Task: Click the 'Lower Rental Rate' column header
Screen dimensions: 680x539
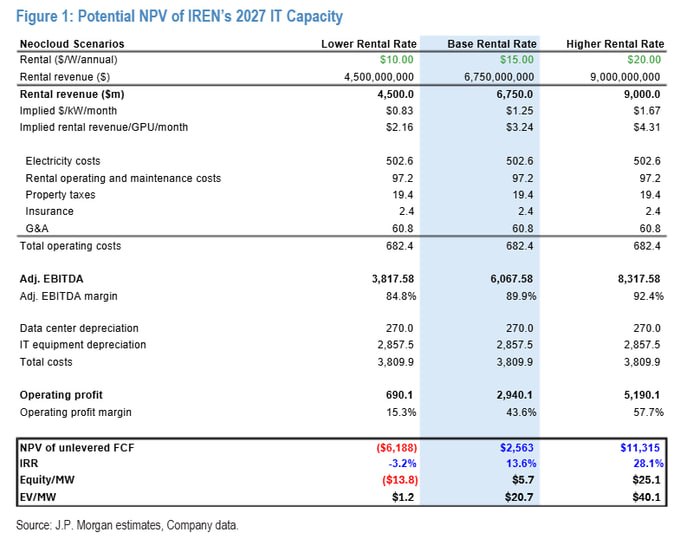Action: click(x=369, y=44)
